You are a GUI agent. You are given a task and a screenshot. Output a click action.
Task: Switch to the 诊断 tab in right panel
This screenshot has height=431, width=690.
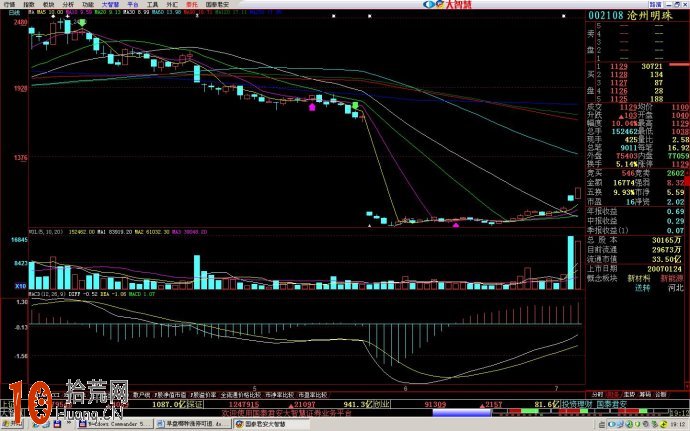661,395
